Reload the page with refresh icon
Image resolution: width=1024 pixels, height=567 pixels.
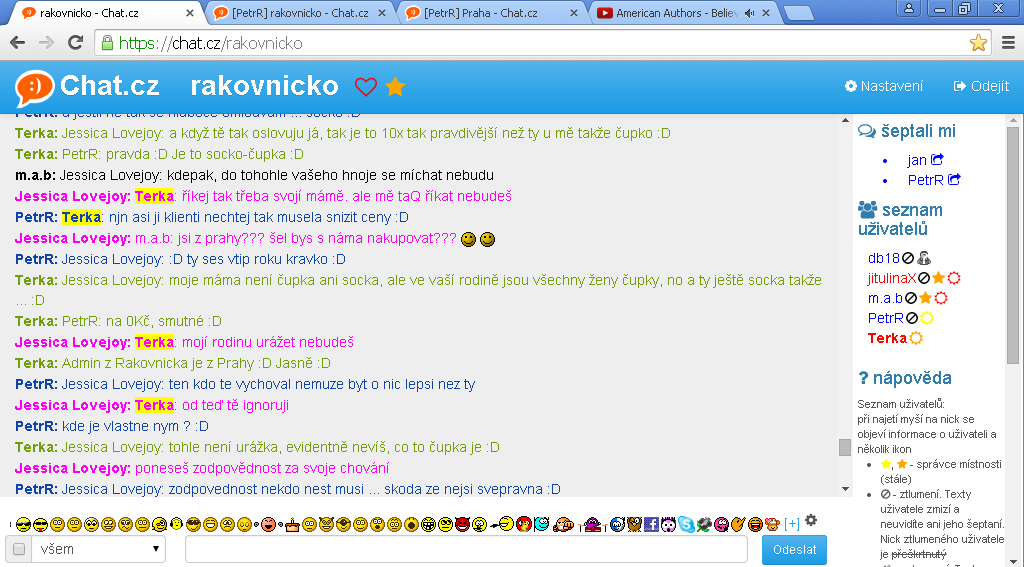point(76,43)
